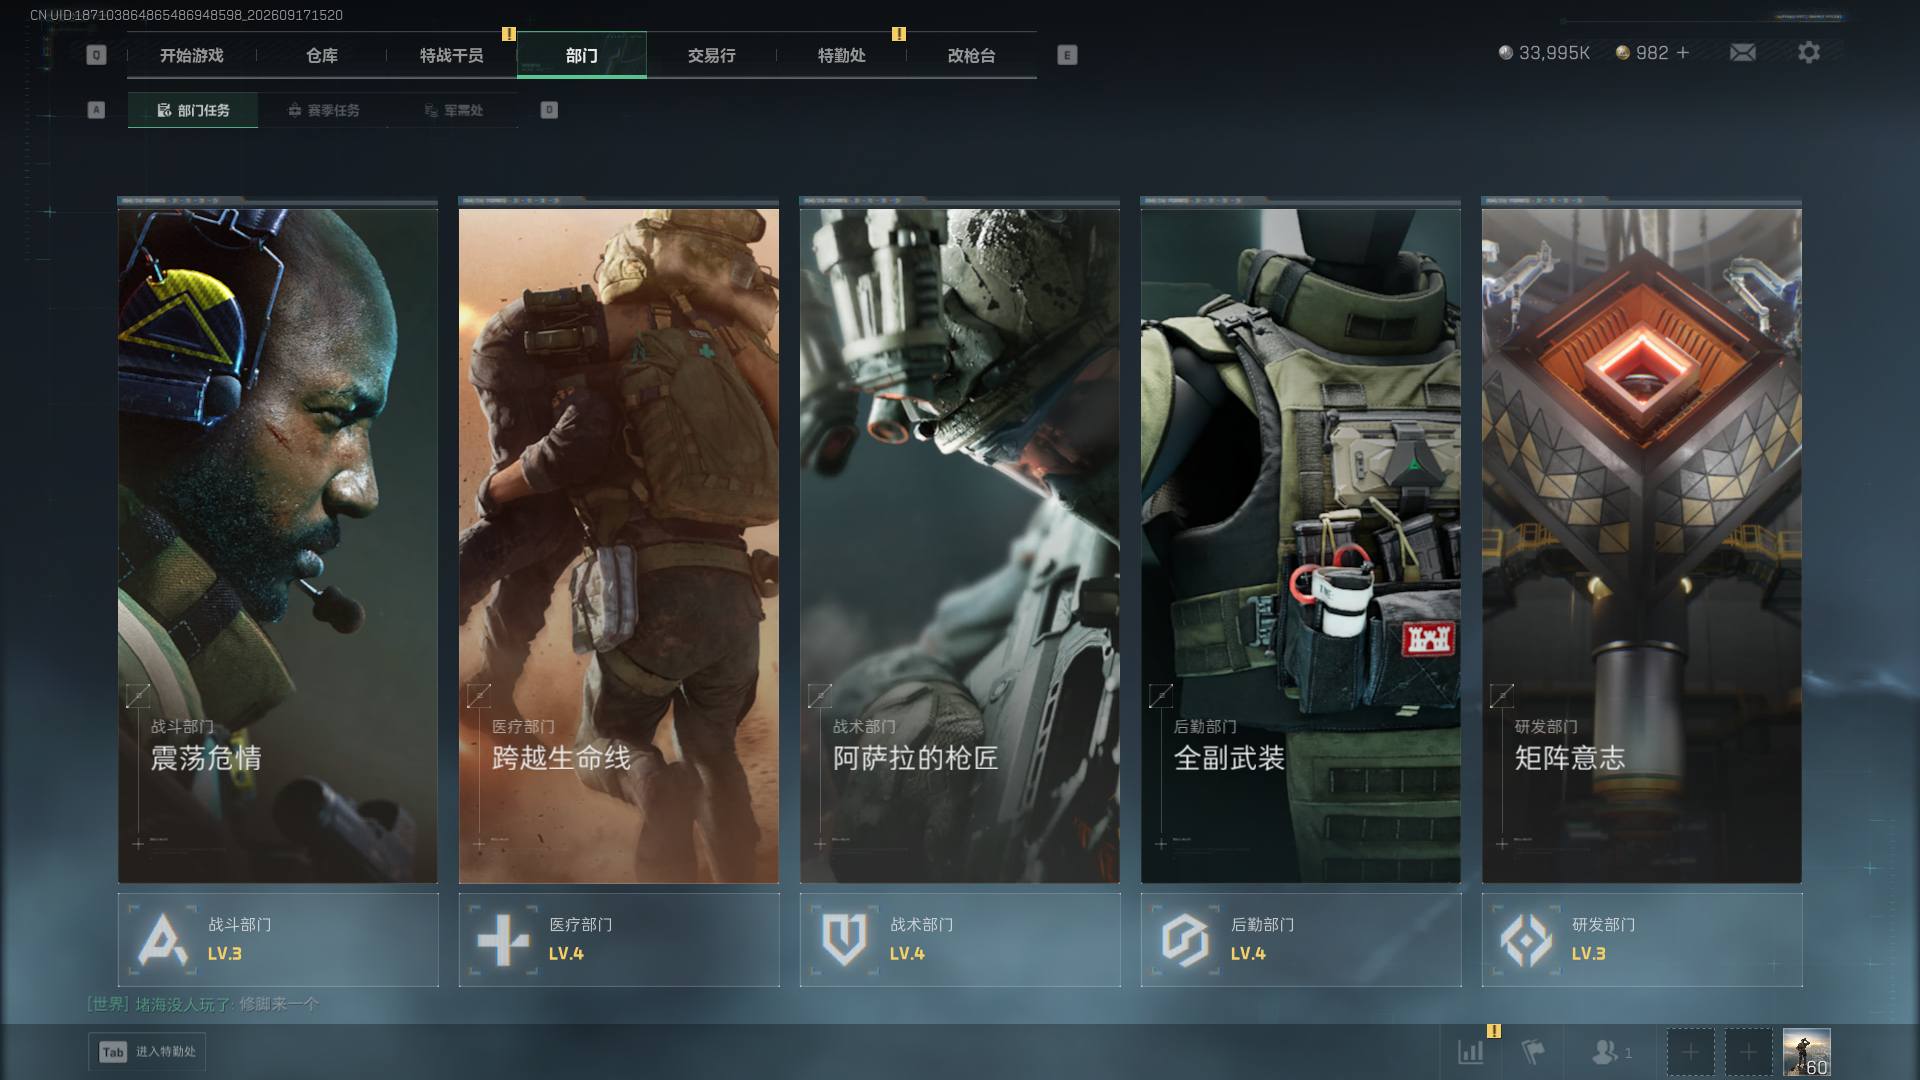Open the statistics bar chart icon

click(x=1471, y=1052)
